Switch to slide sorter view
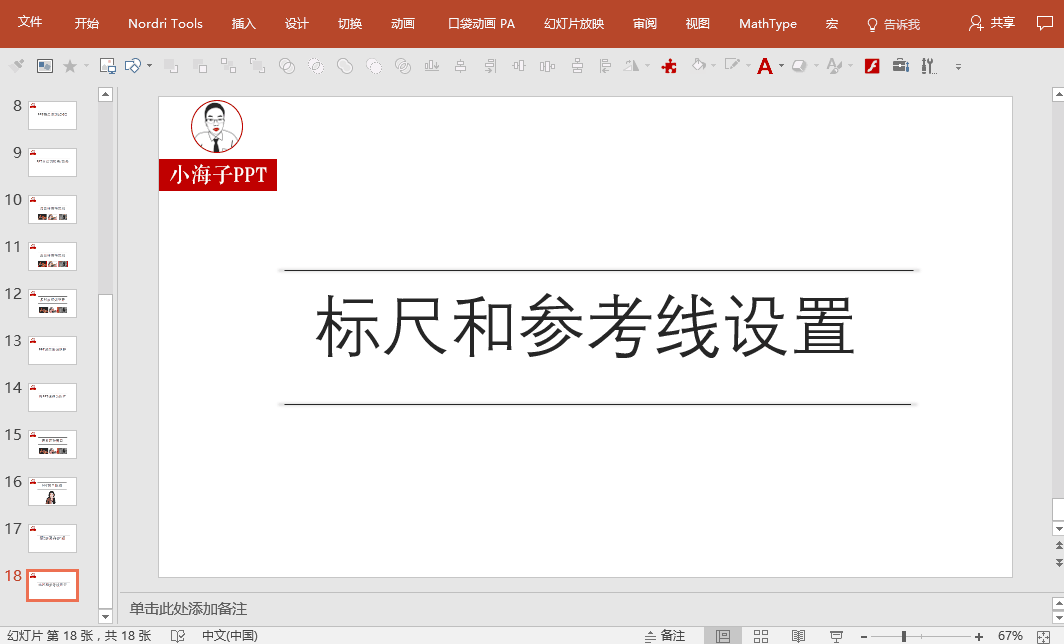This screenshot has width=1064, height=644. click(x=761, y=636)
